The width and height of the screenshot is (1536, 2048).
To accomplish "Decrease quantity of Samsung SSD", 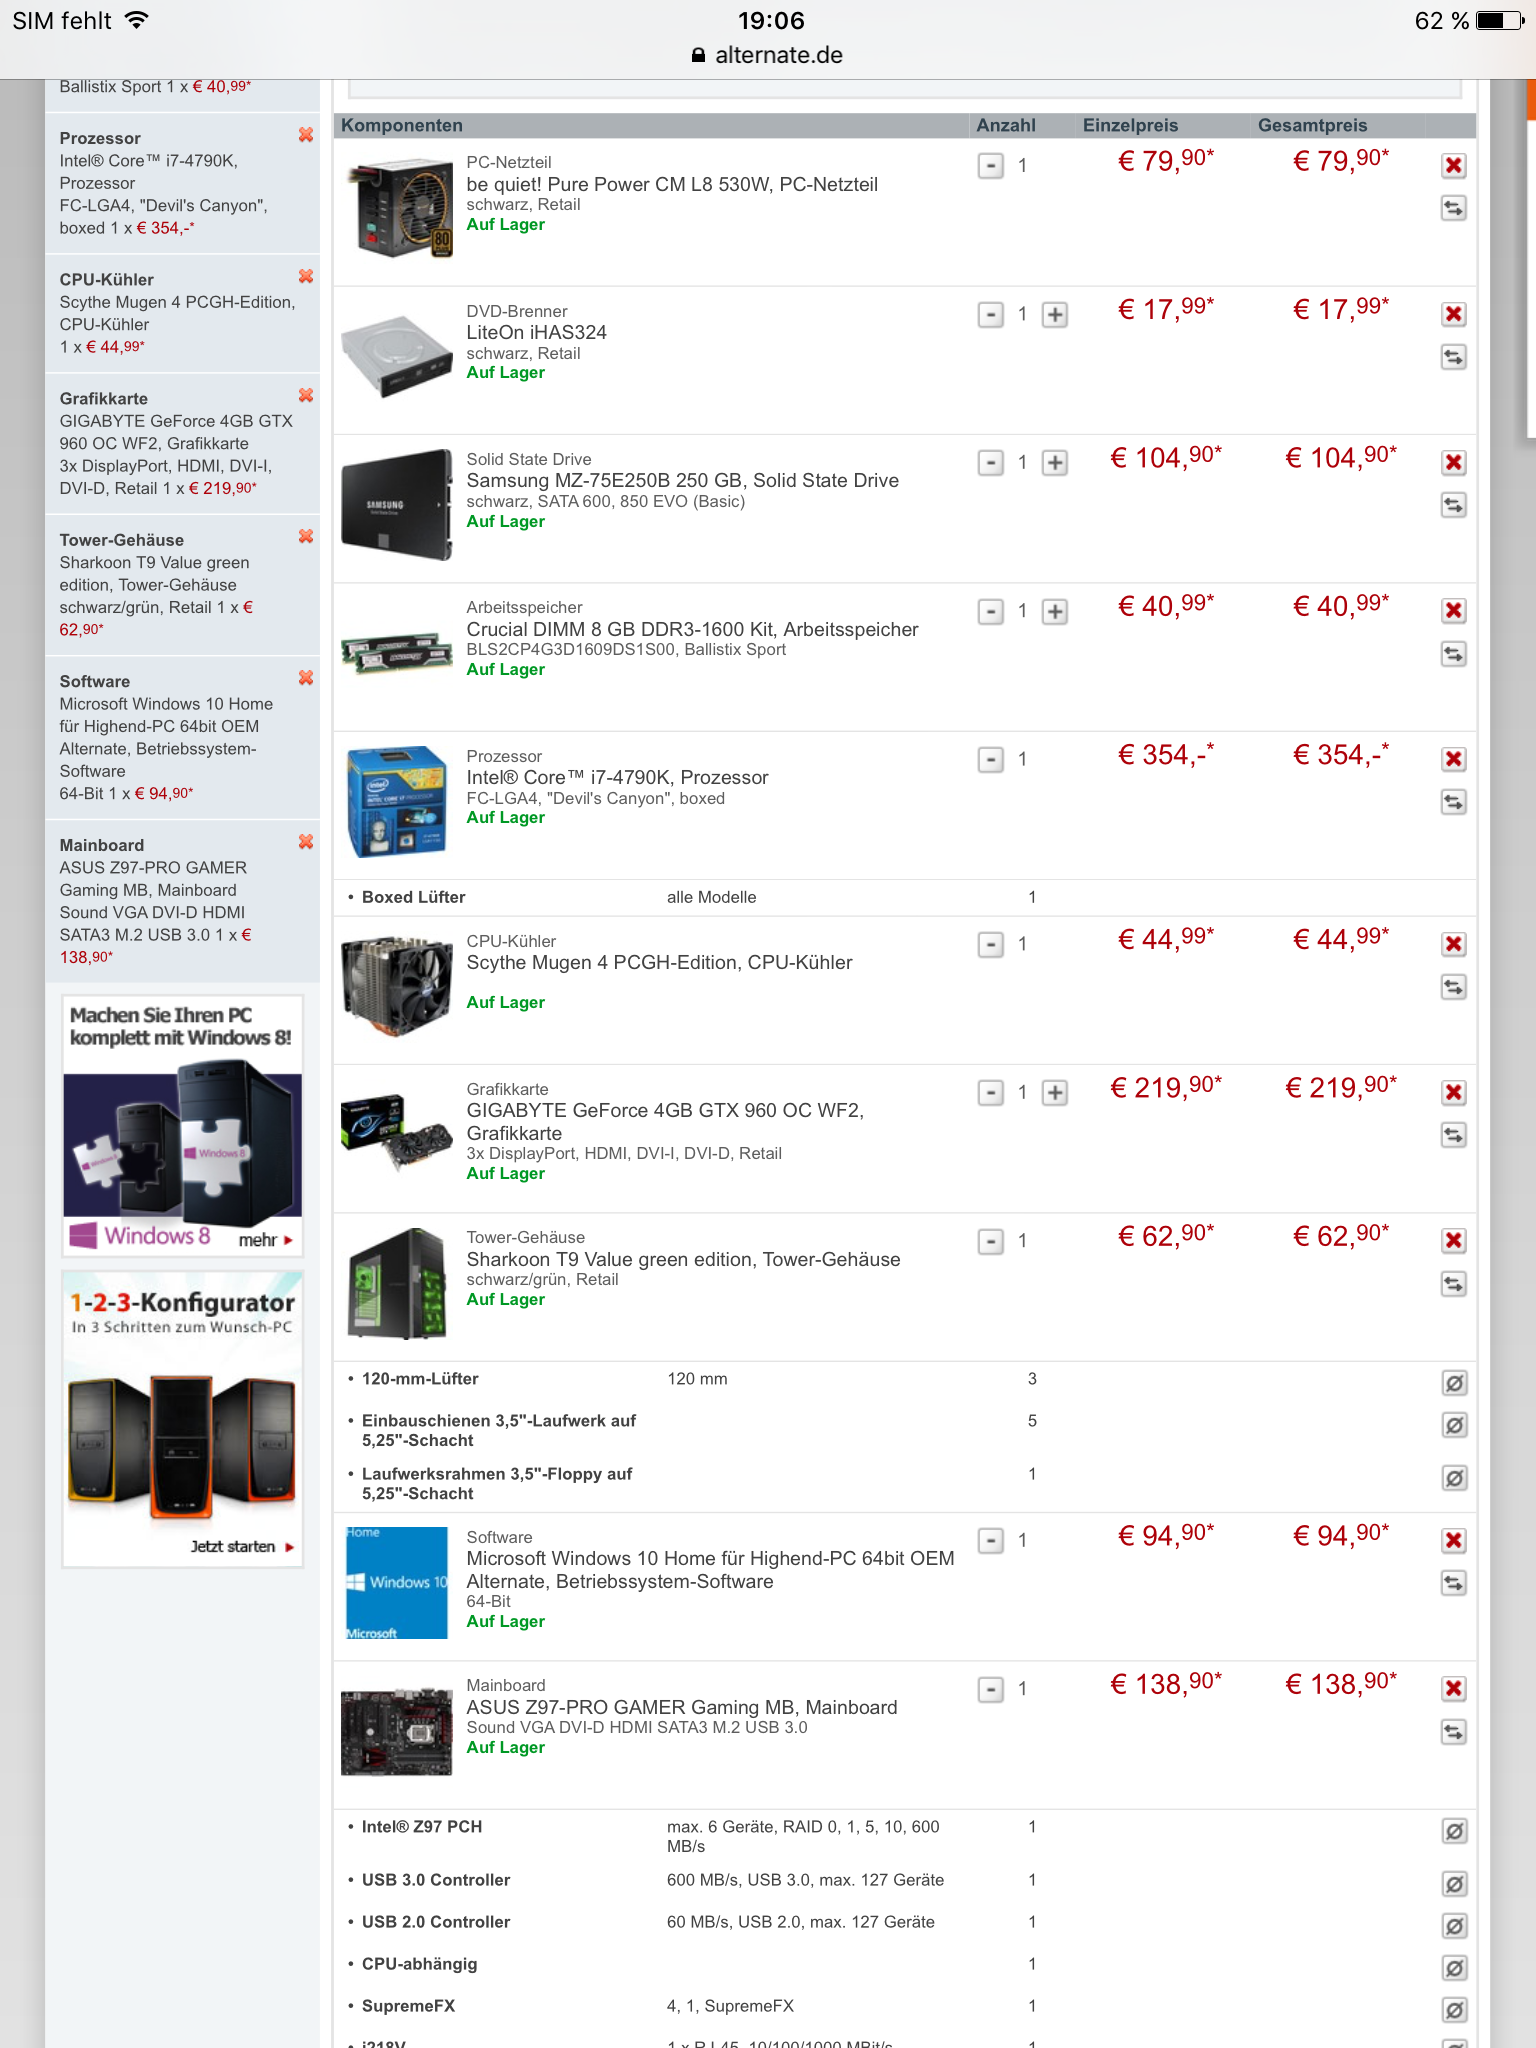I will [990, 463].
